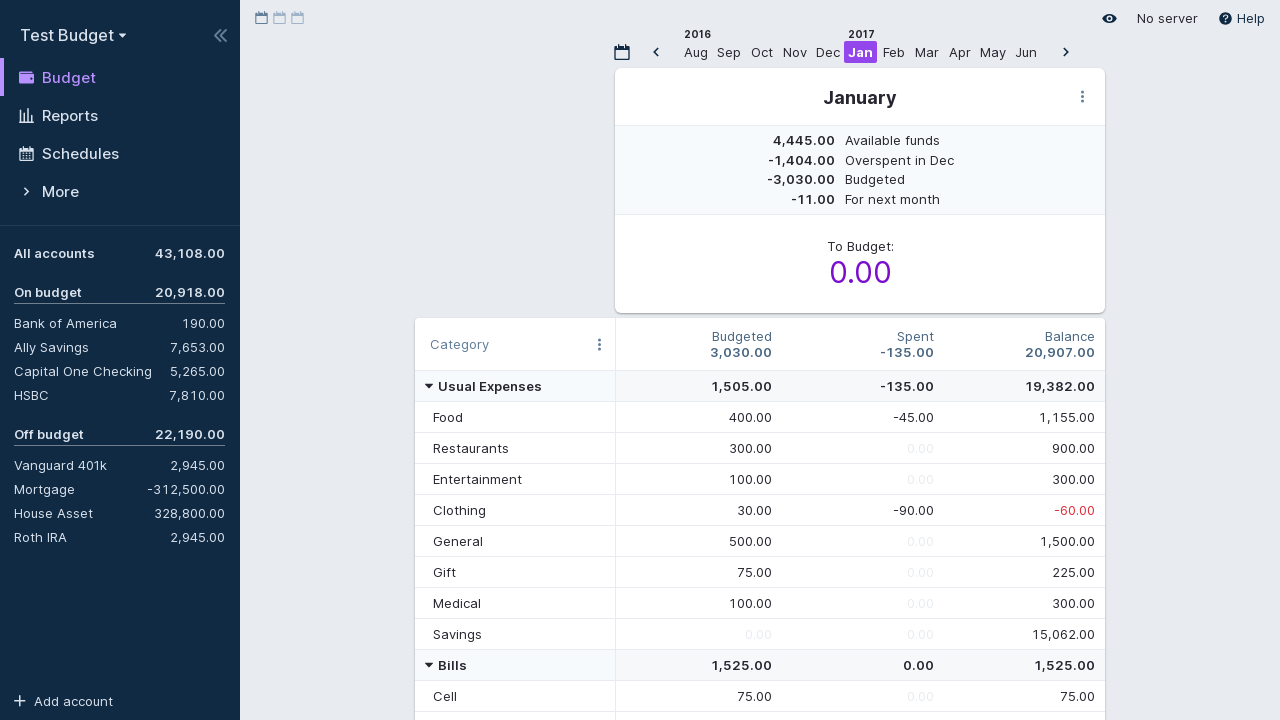Collapse the Usual Expenses category group
This screenshot has height=720, width=1280.
click(x=429, y=386)
